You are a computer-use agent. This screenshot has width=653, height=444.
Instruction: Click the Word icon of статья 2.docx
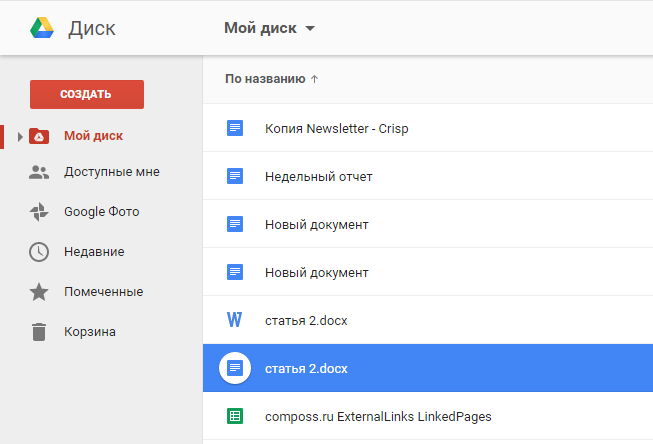tap(234, 320)
